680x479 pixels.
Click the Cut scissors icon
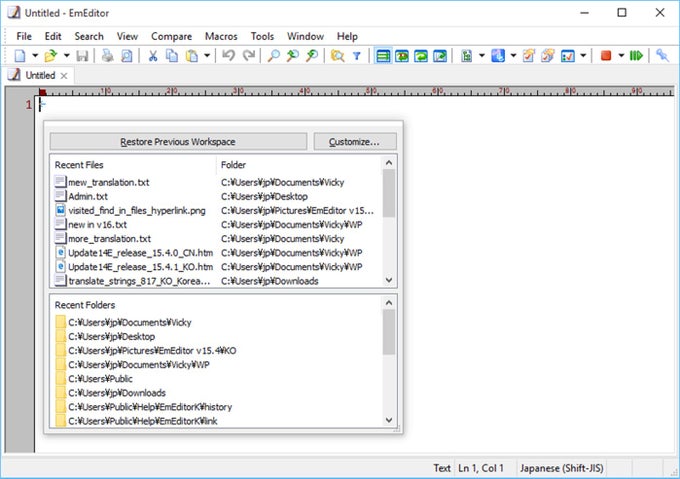153,55
